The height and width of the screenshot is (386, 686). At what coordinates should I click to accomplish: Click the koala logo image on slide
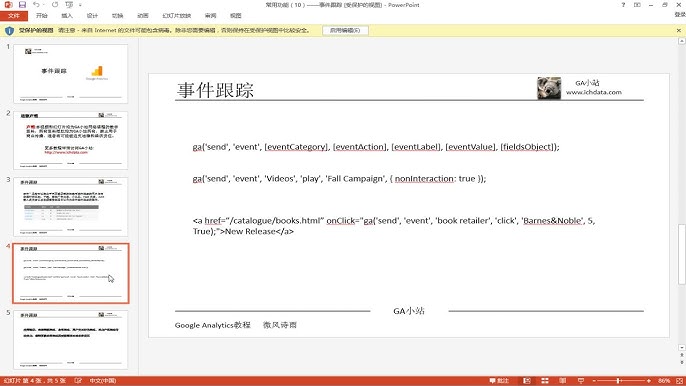[549, 88]
